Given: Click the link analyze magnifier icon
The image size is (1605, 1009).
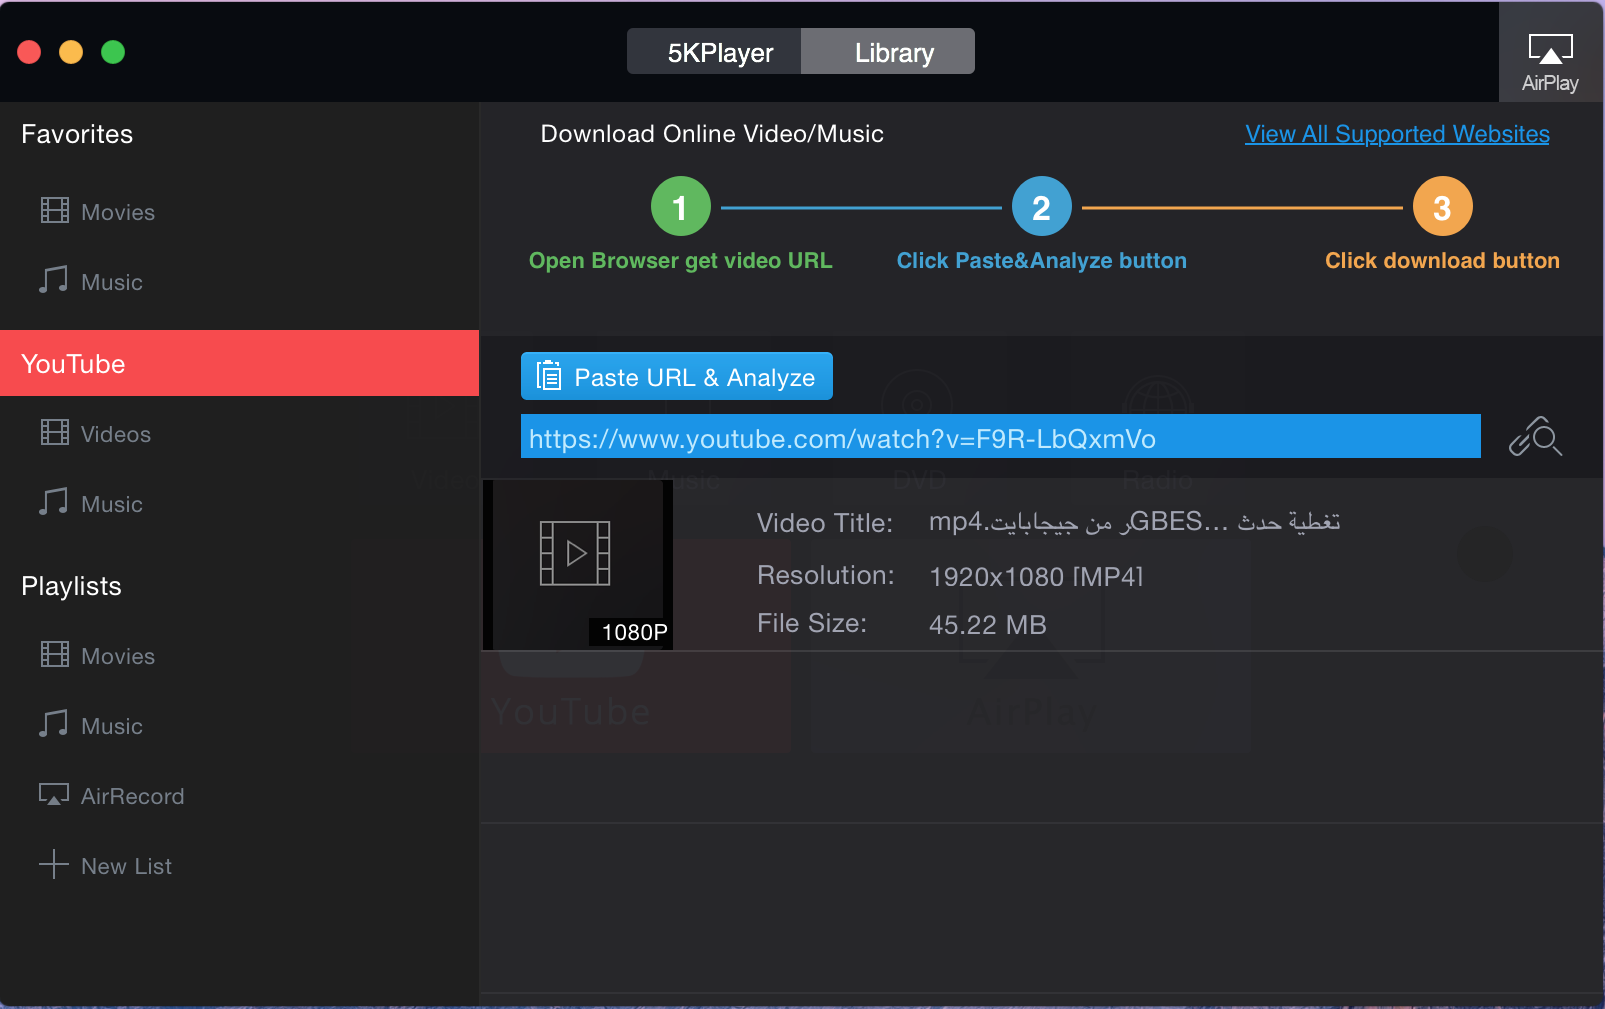Looking at the screenshot, I should pos(1535,437).
